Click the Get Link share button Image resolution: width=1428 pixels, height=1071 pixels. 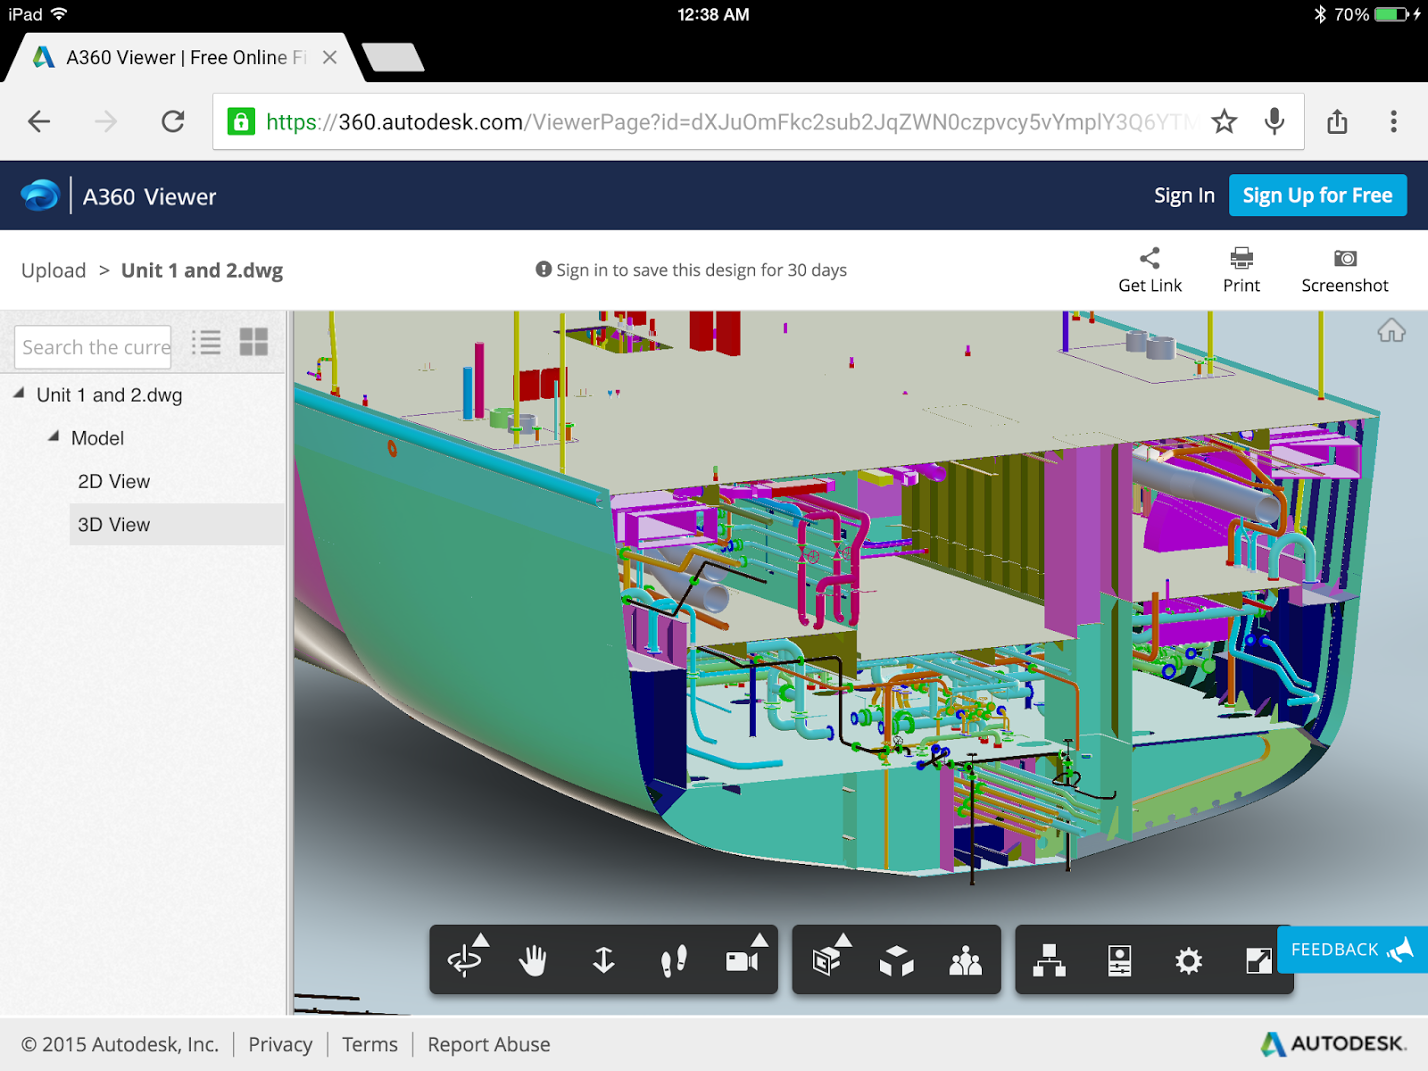coord(1150,270)
